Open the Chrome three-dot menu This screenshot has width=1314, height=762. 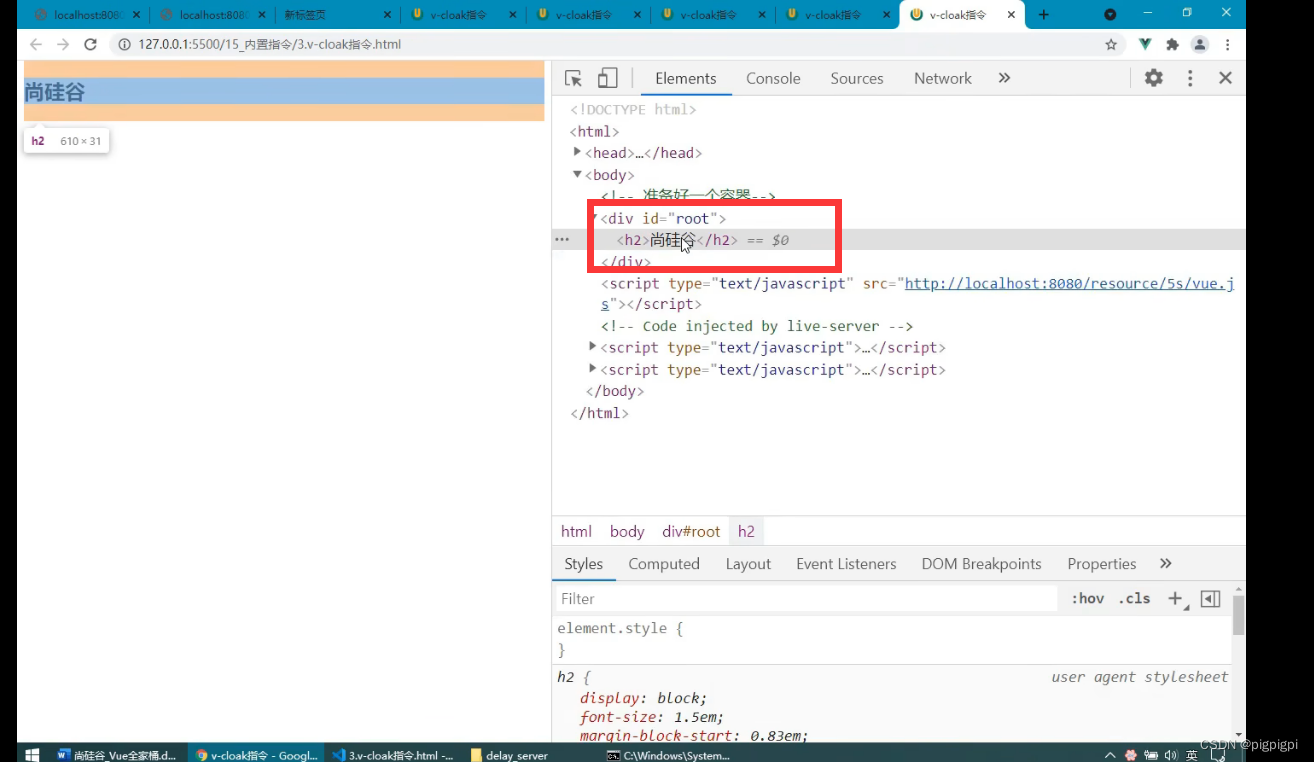point(1227,45)
